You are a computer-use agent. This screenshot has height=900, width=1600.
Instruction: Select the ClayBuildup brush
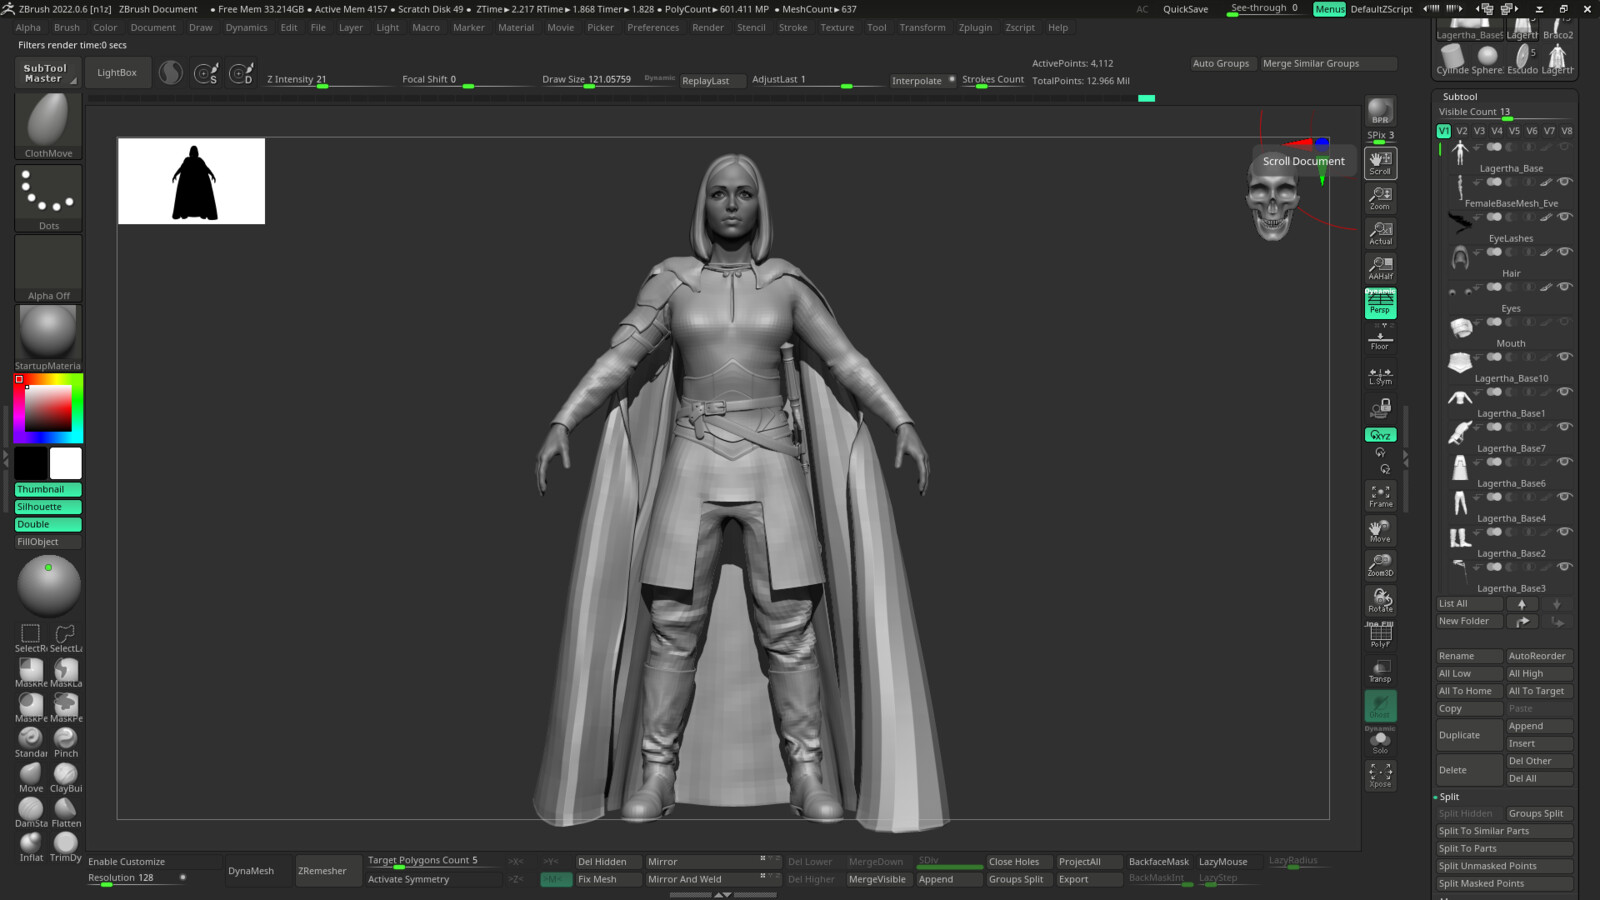point(66,778)
